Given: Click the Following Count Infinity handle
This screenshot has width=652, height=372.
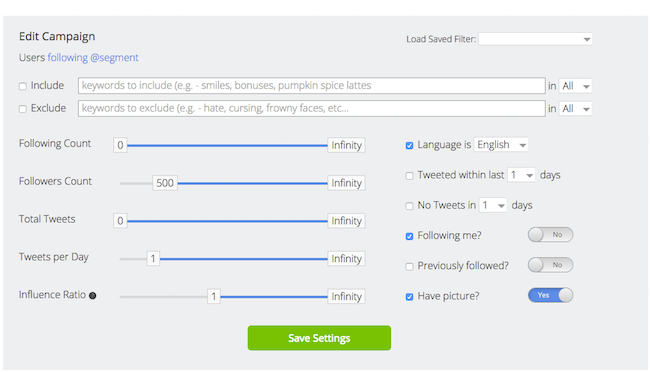Looking at the screenshot, I should pyautogui.click(x=346, y=145).
